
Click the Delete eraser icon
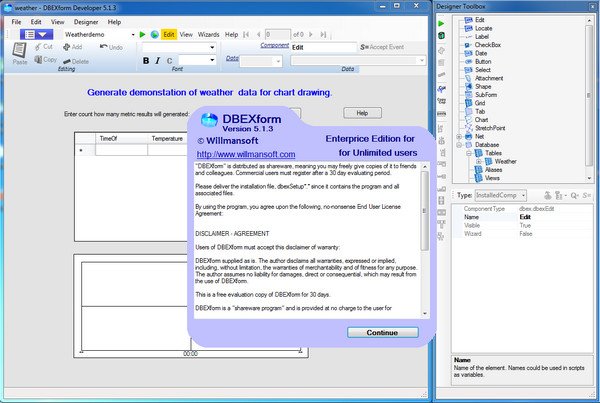point(67,61)
